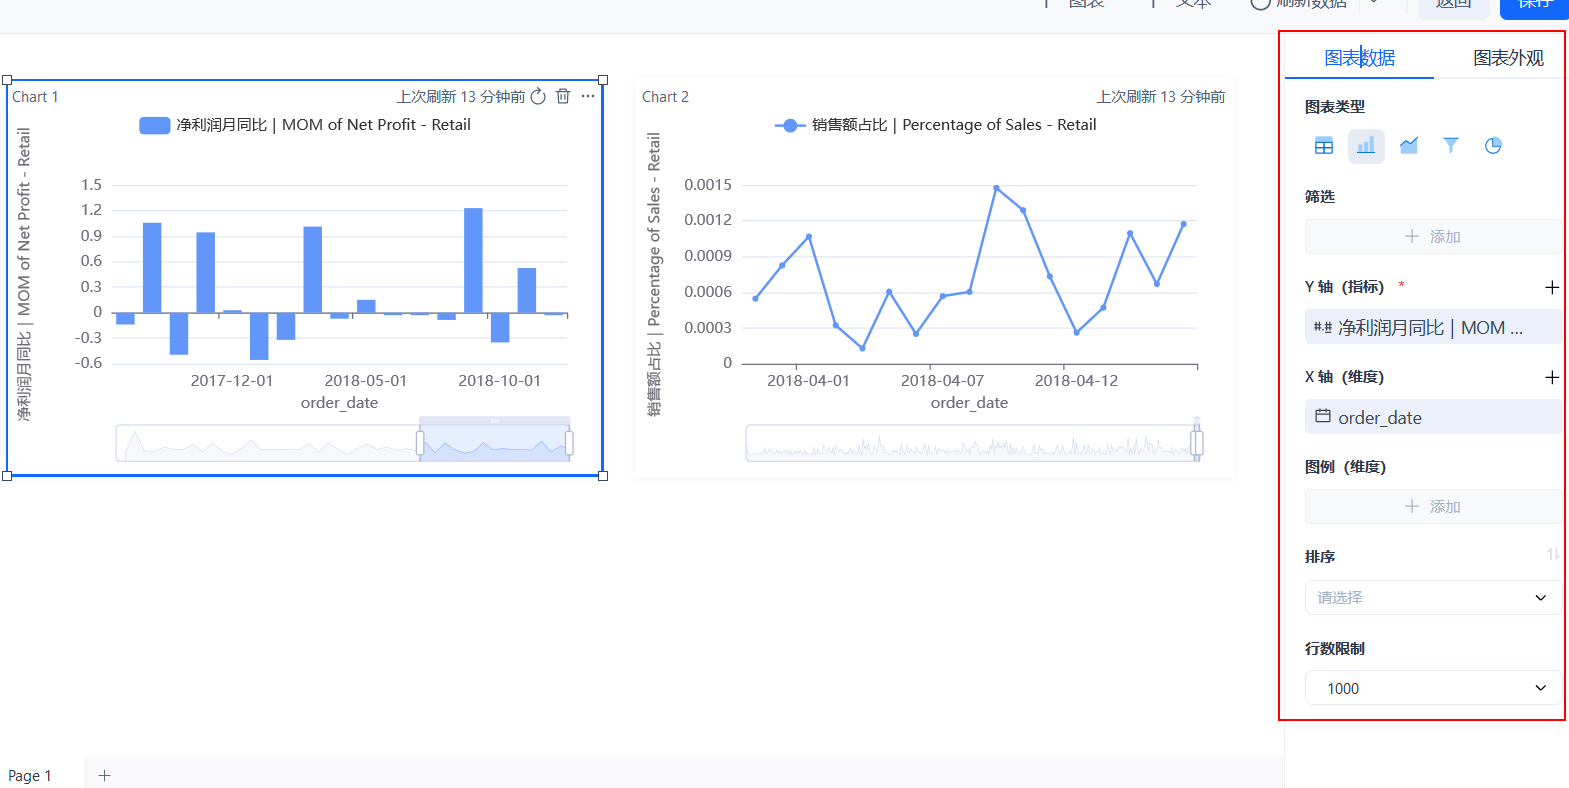Open the Chart 1 more options ellipsis
The width and height of the screenshot is (1569, 788).
click(x=588, y=96)
